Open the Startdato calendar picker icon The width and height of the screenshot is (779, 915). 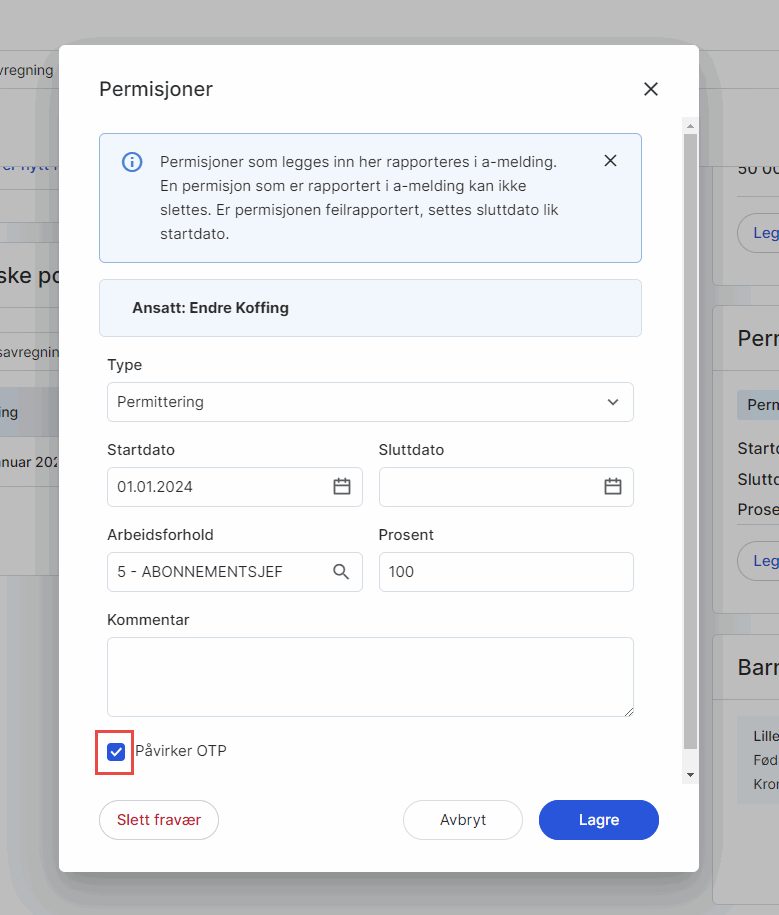(342, 487)
